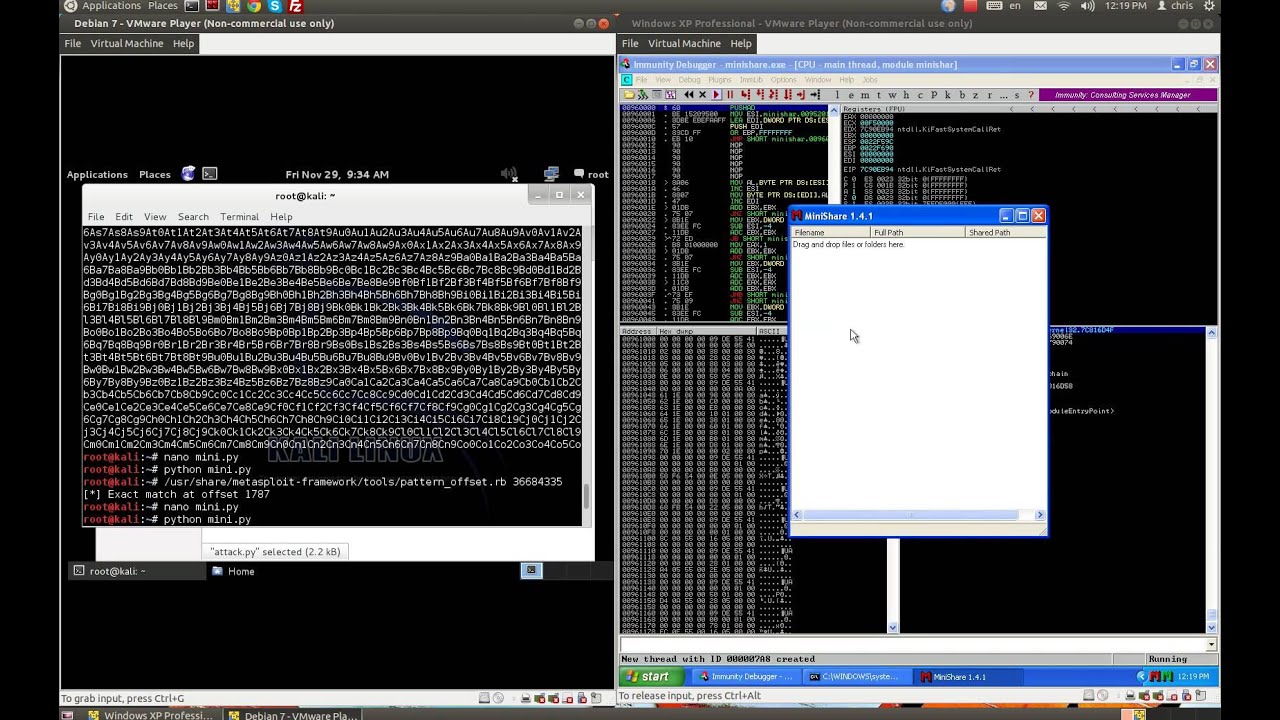Click the Shared Path column header in MiniShare
Image resolution: width=1280 pixels, height=720 pixels.
click(1005, 233)
